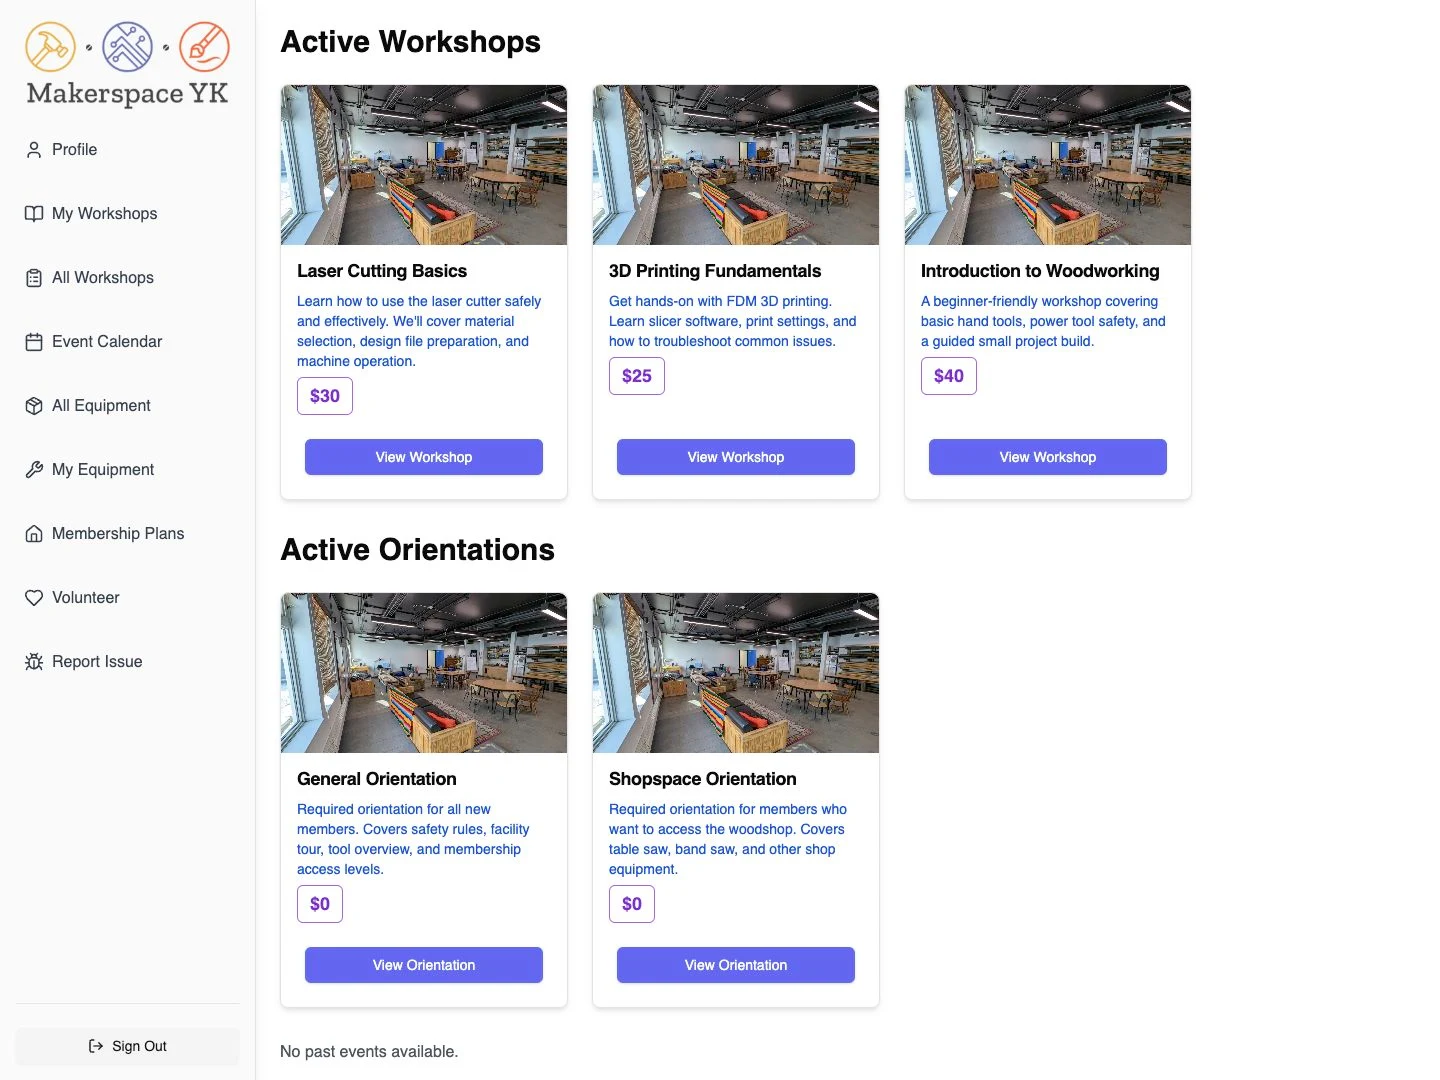Click the Laser Cutting Basics thumbnail image
1440x1080 pixels.
click(x=424, y=165)
